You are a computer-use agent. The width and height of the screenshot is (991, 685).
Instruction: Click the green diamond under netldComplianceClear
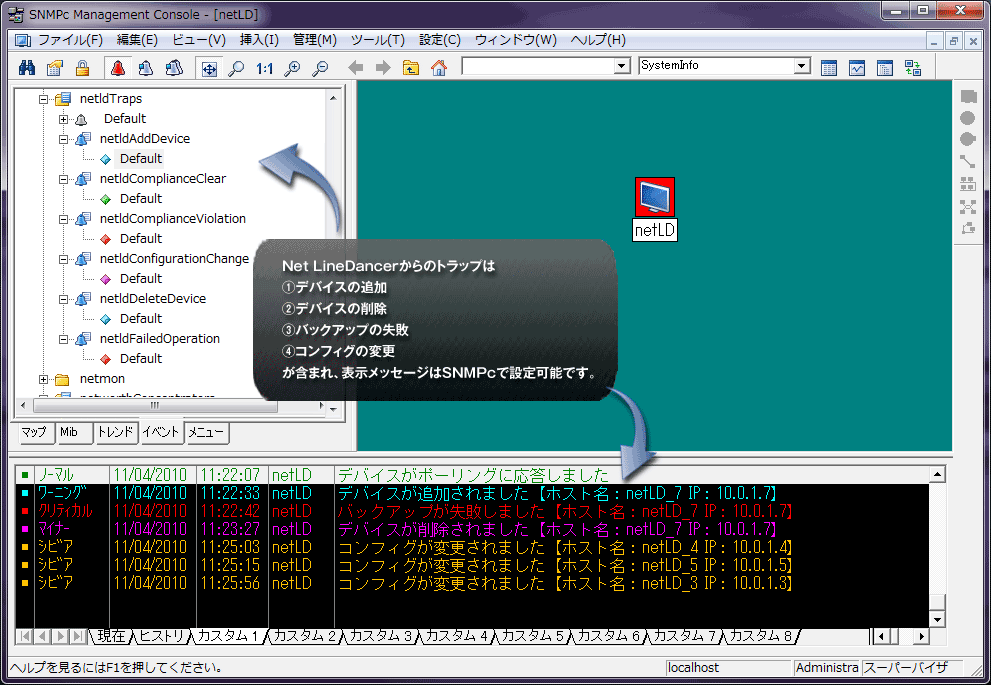point(106,199)
